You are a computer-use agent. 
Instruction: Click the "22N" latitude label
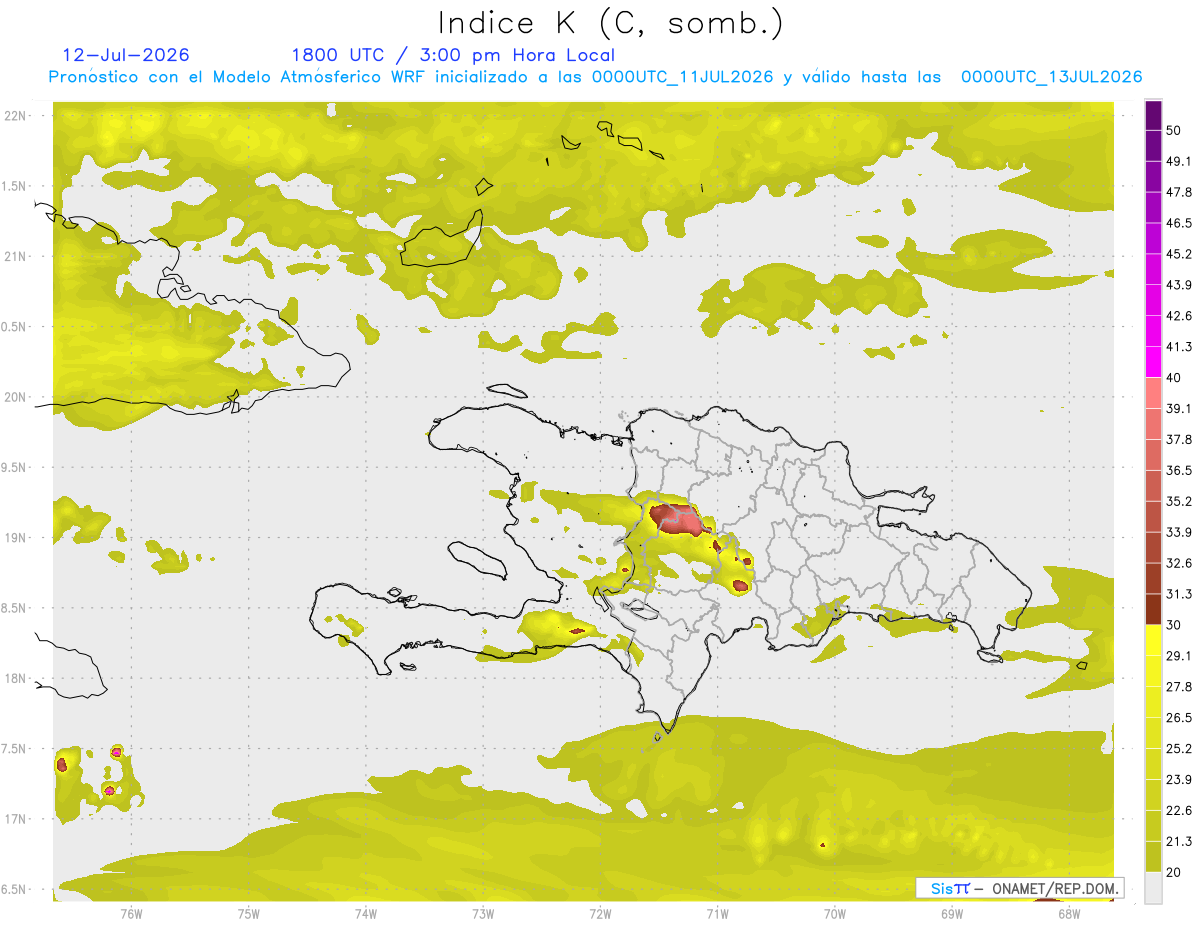[16, 116]
